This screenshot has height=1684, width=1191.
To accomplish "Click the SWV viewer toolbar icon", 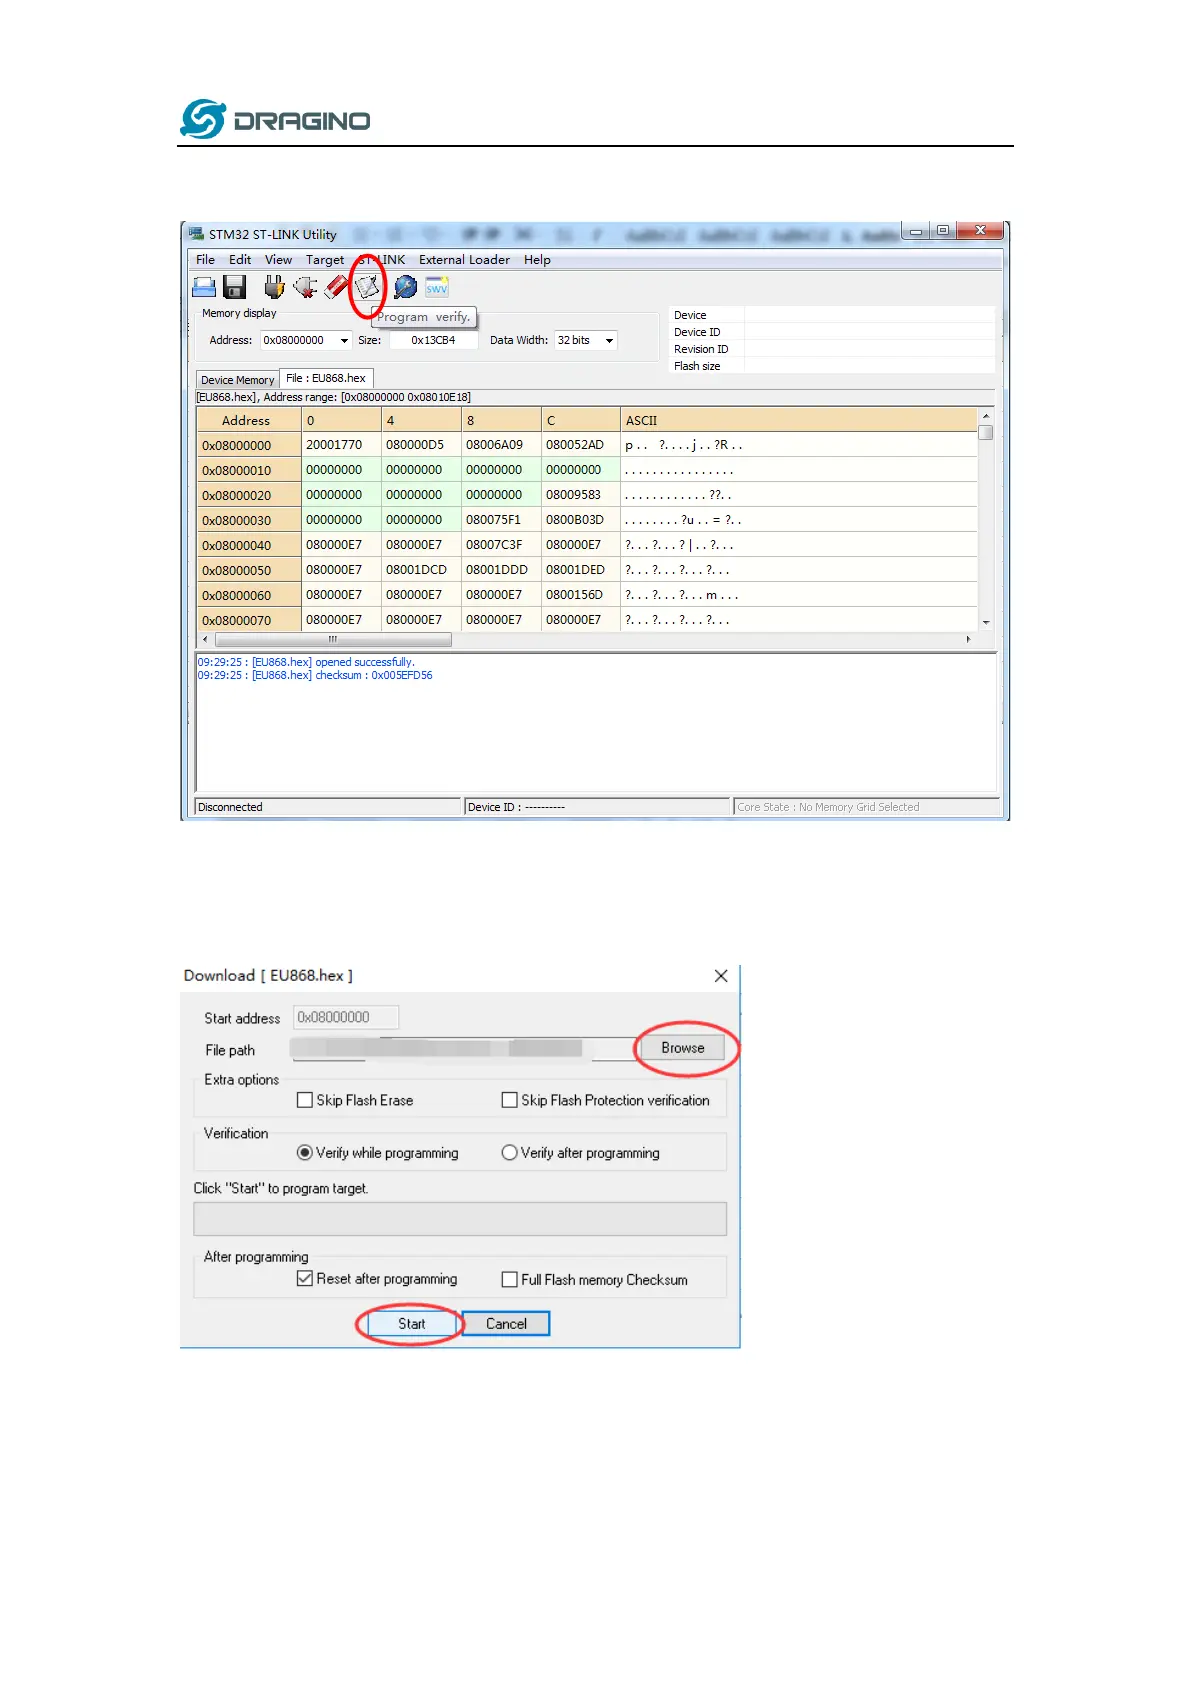I will [437, 288].
